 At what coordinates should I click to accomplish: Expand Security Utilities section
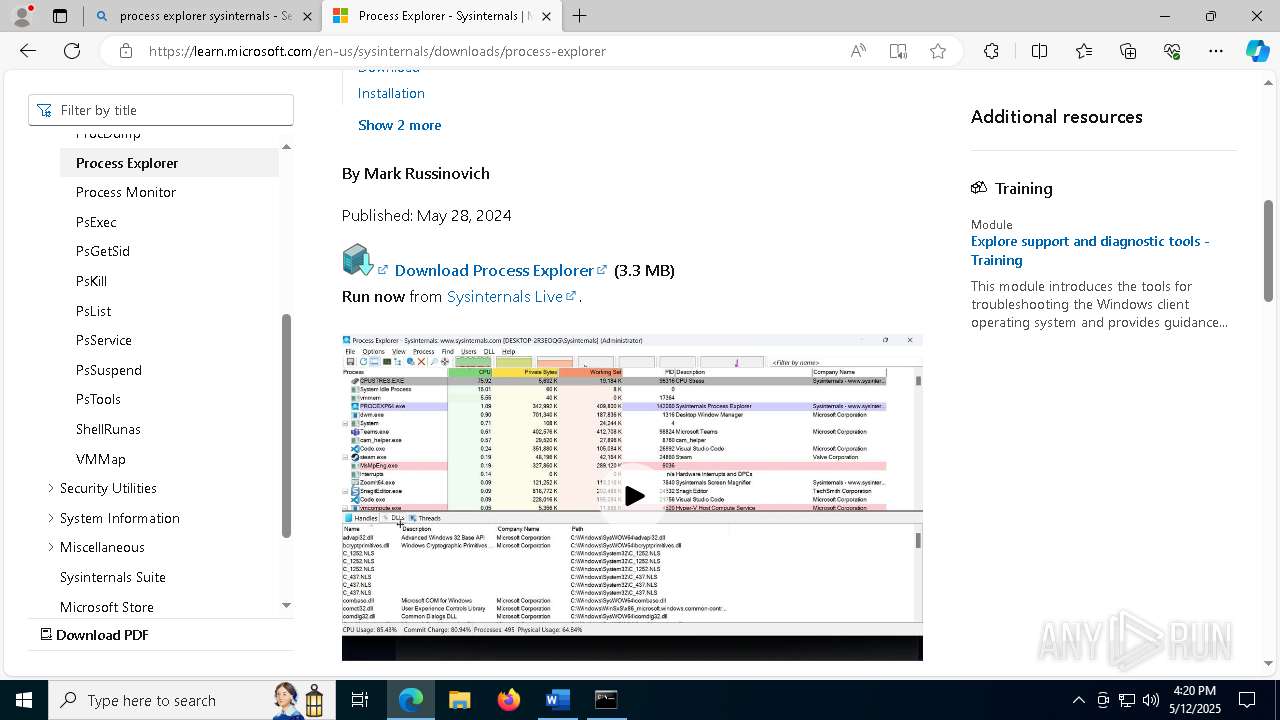[x=51, y=488]
